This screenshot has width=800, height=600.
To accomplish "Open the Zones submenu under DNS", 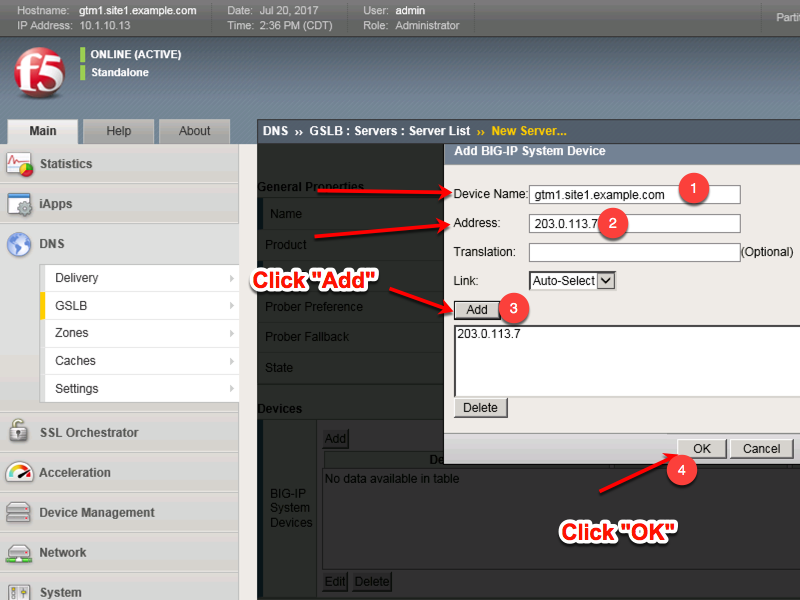I will point(142,333).
